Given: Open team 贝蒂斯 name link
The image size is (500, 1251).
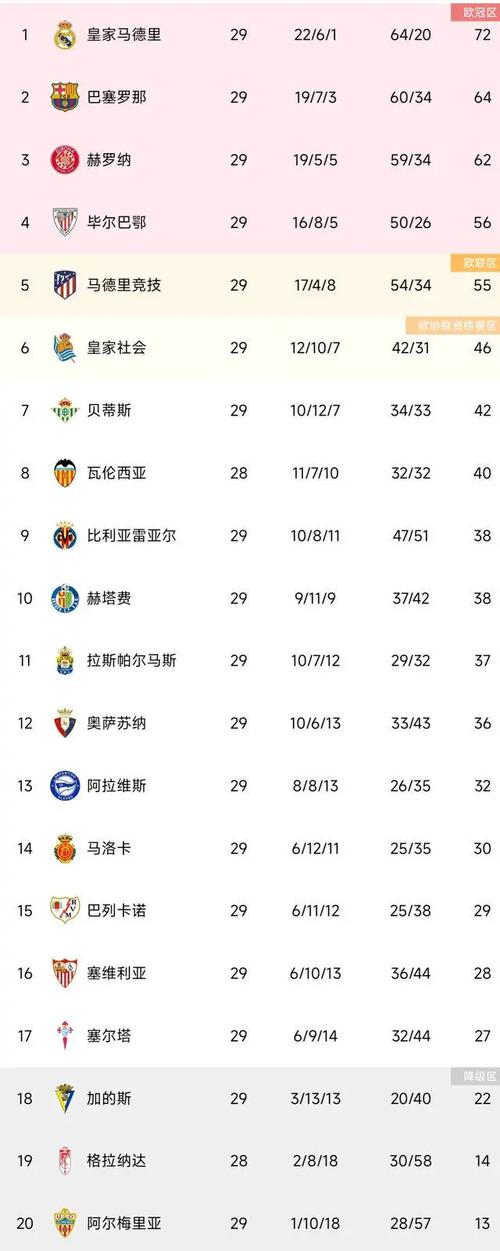Looking at the screenshot, I should 111,410.
